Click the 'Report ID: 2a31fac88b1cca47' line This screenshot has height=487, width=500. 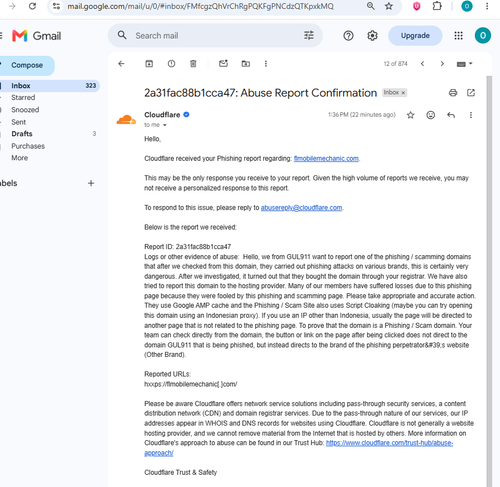(187, 247)
